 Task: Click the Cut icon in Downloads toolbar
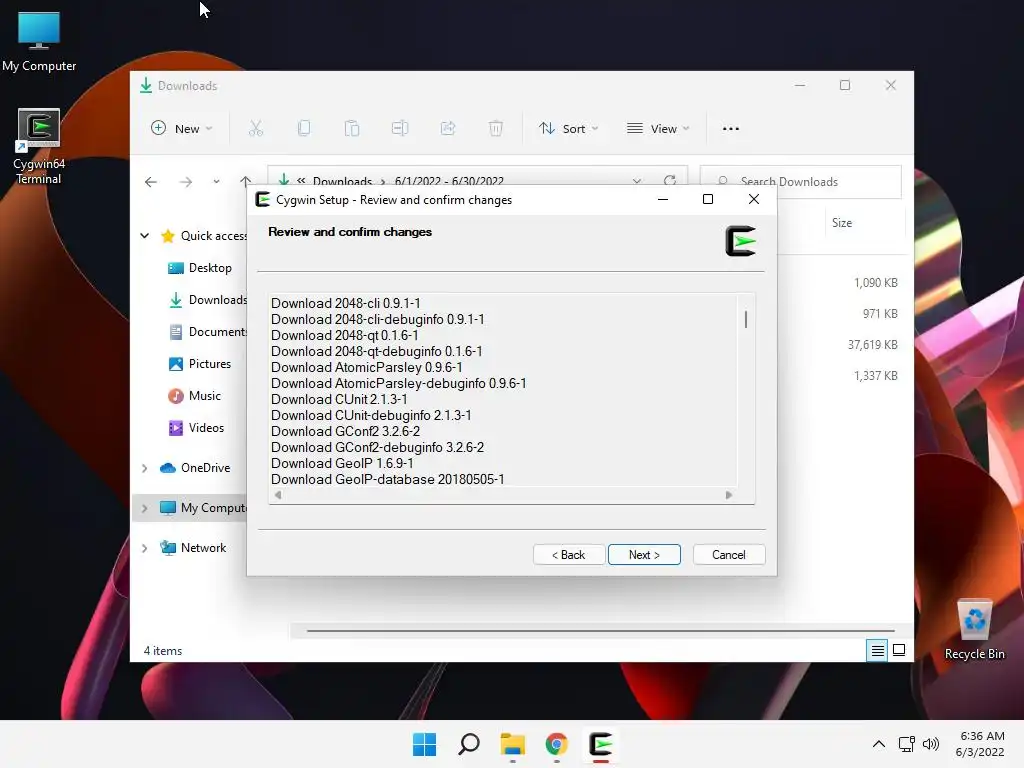point(255,129)
